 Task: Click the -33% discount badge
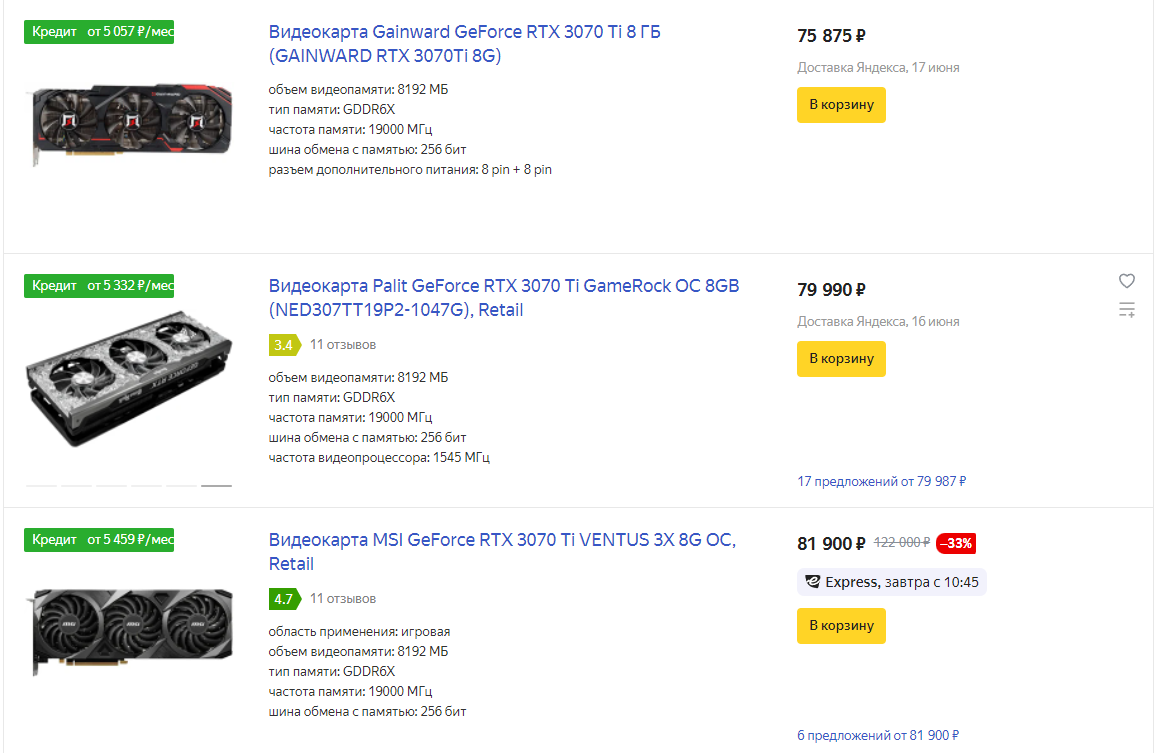[955, 544]
